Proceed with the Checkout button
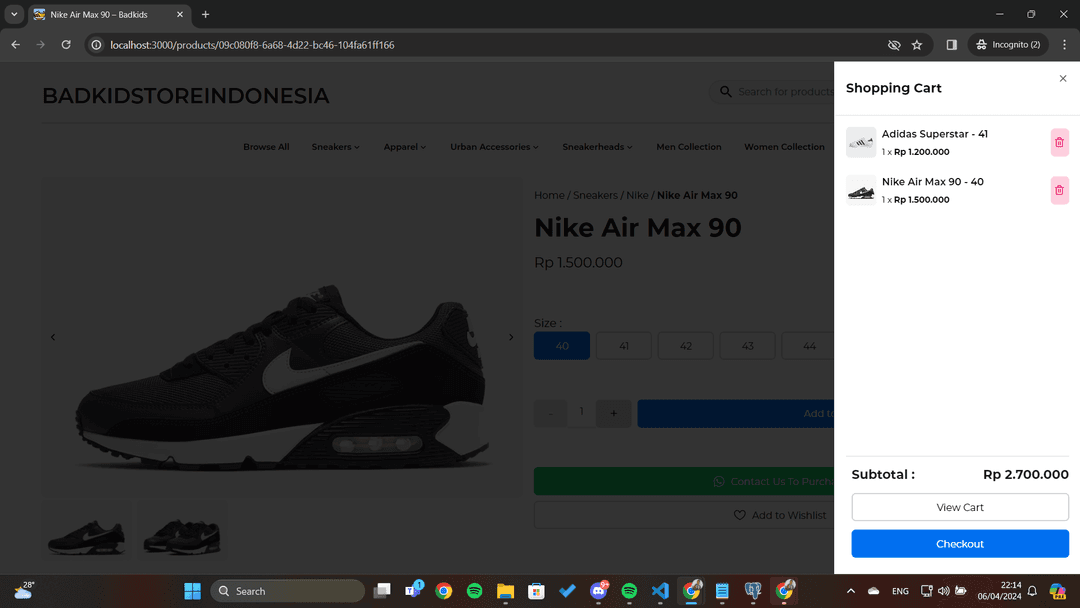This screenshot has width=1080, height=608. (x=959, y=544)
